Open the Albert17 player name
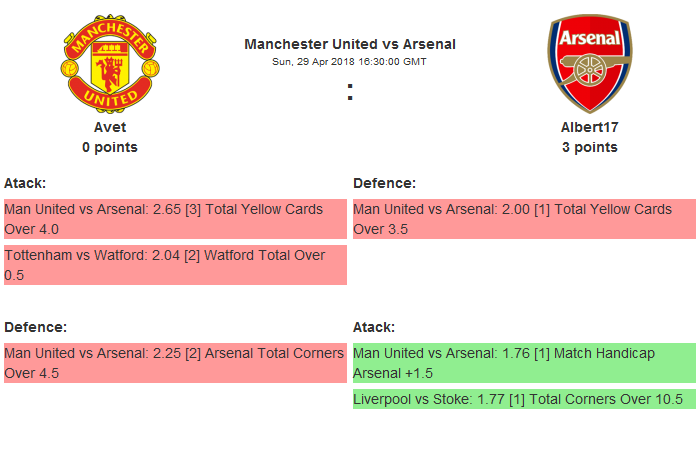Image resolution: width=700 pixels, height=460 pixels. 589,127
